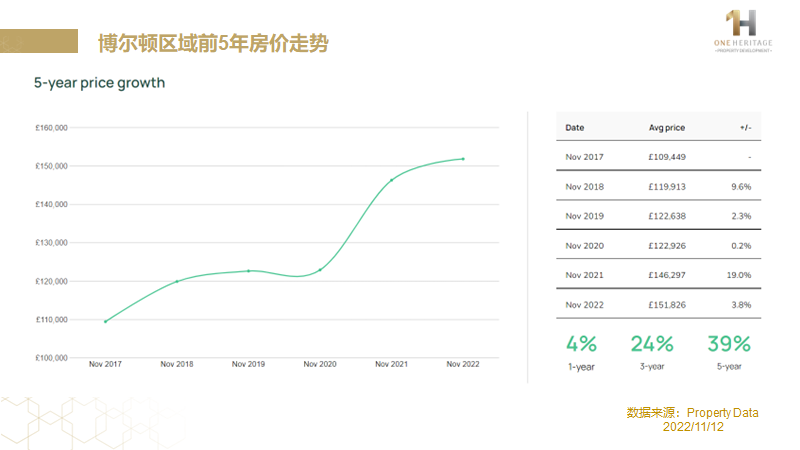Select the Chinese slide title text
800x450 pixels.
tap(213, 44)
